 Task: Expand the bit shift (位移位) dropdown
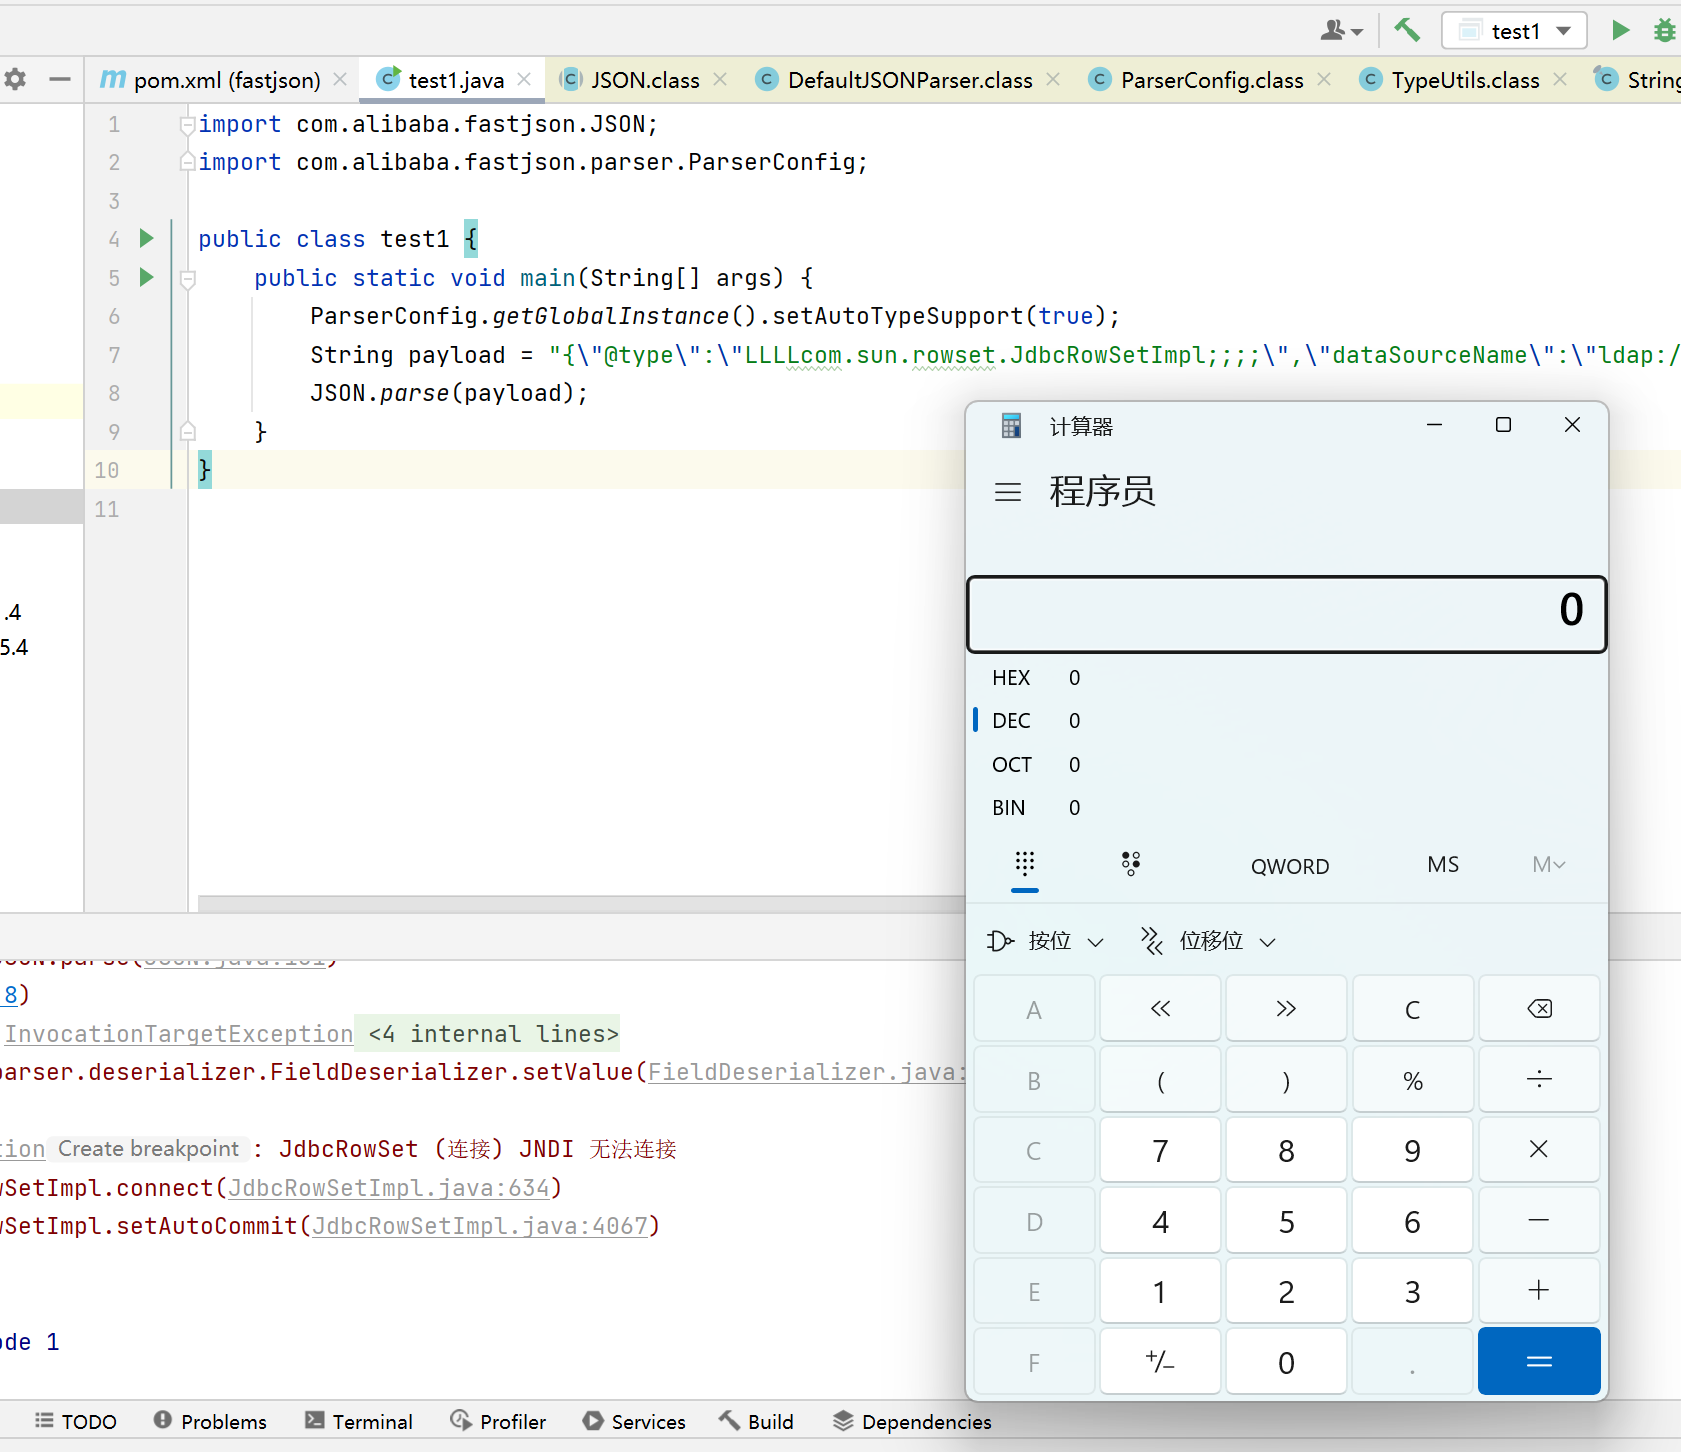[x=1208, y=941]
